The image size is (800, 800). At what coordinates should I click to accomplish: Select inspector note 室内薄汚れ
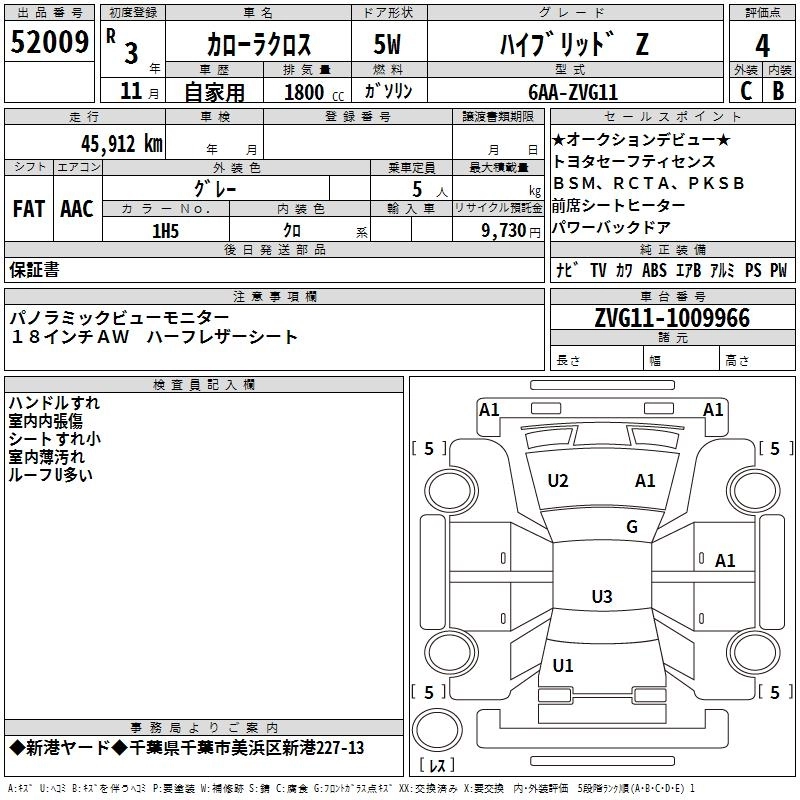pos(46,457)
